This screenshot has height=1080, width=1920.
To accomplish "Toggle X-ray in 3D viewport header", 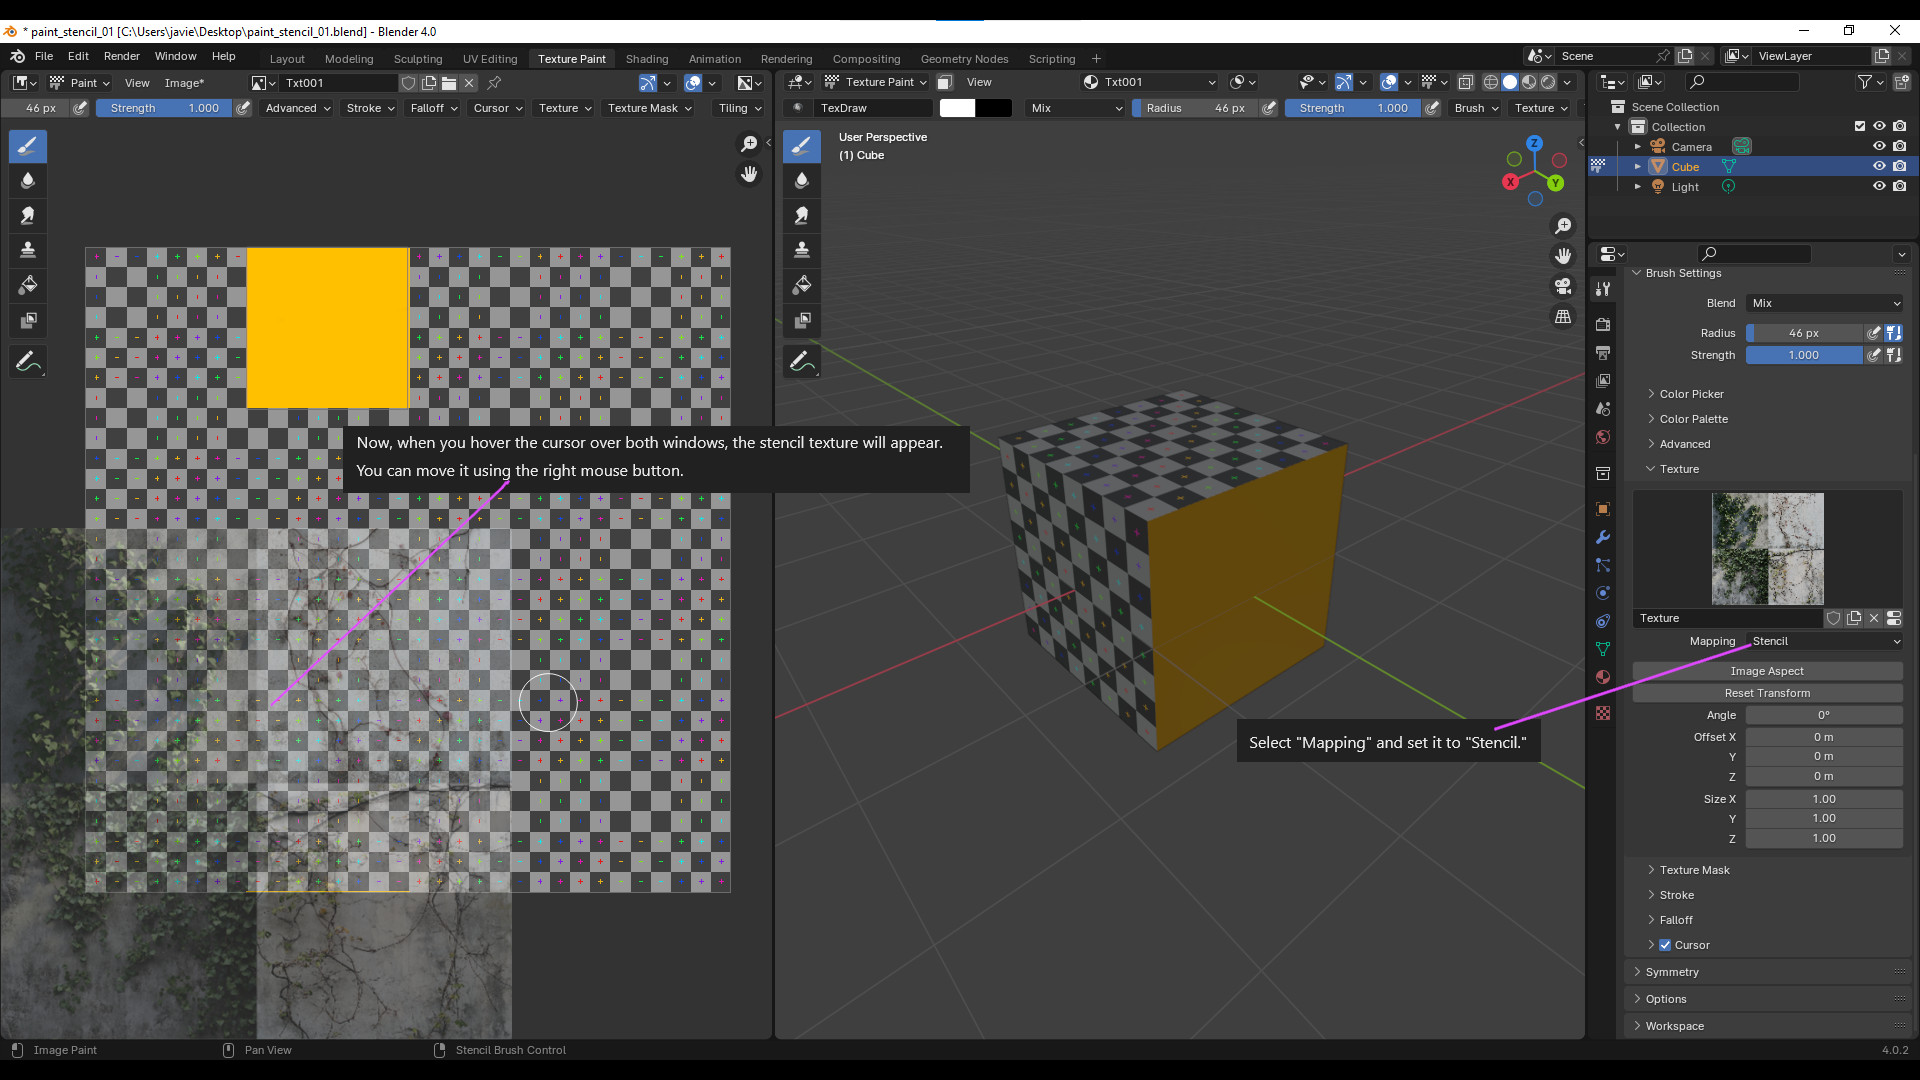I will click(1466, 82).
